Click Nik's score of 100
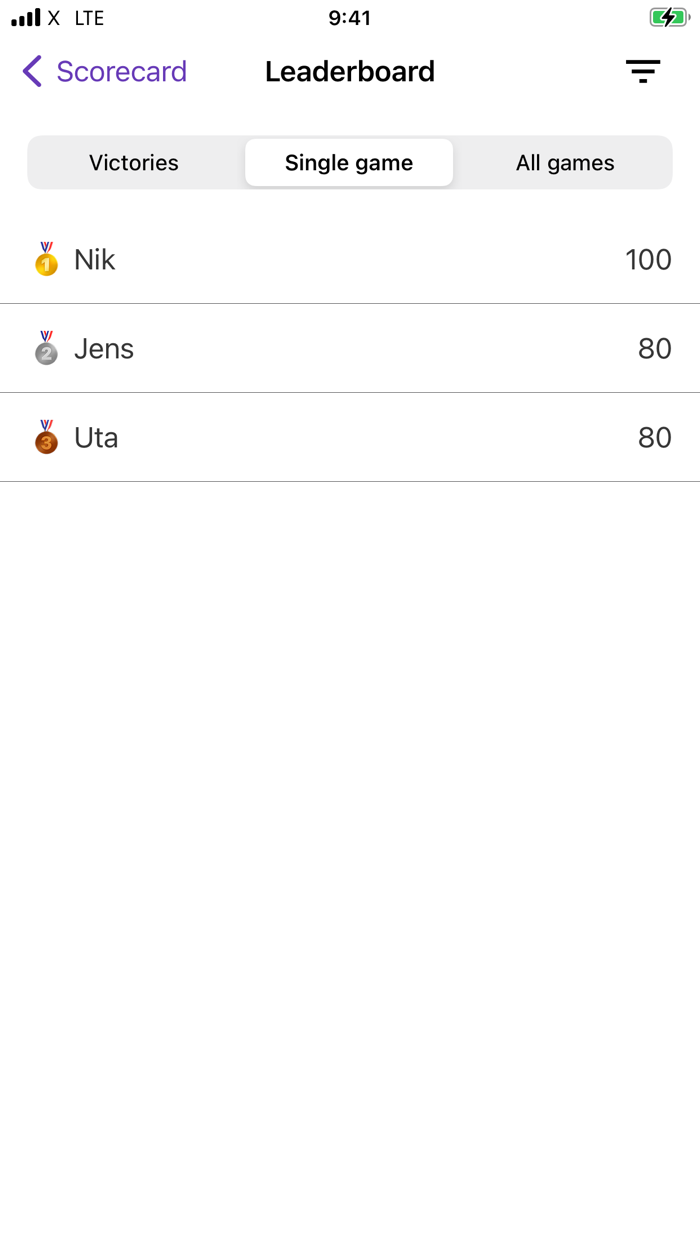 tap(648, 259)
